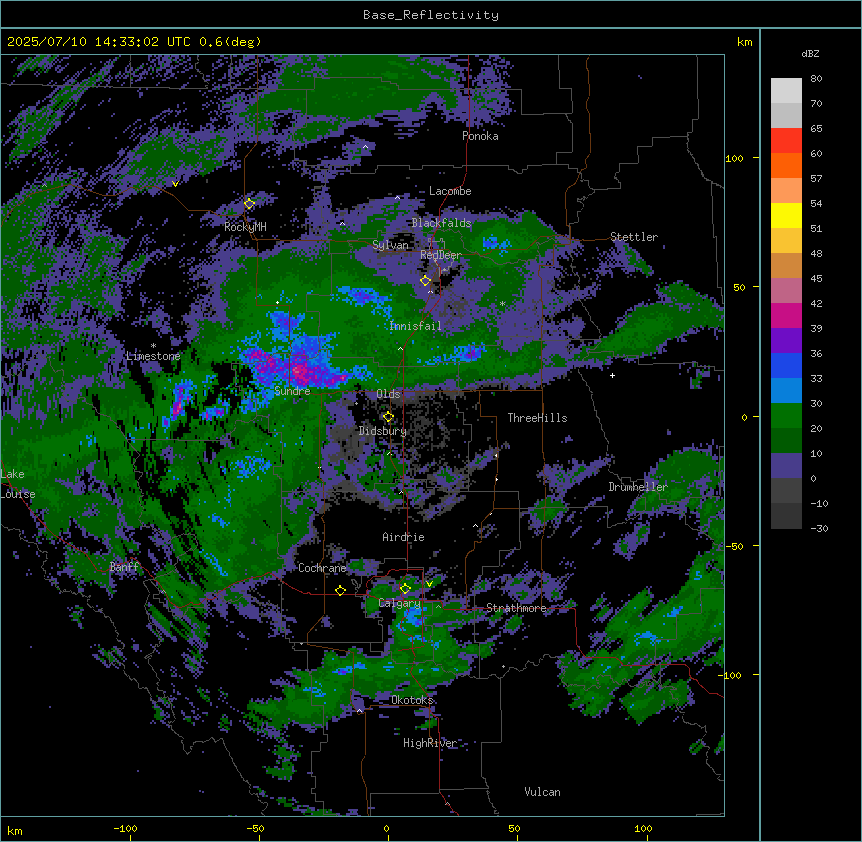Viewport: 862px width, 842px height.
Task: Click the yellow diamond marker between Olds and Didsbury
Action: point(388,417)
